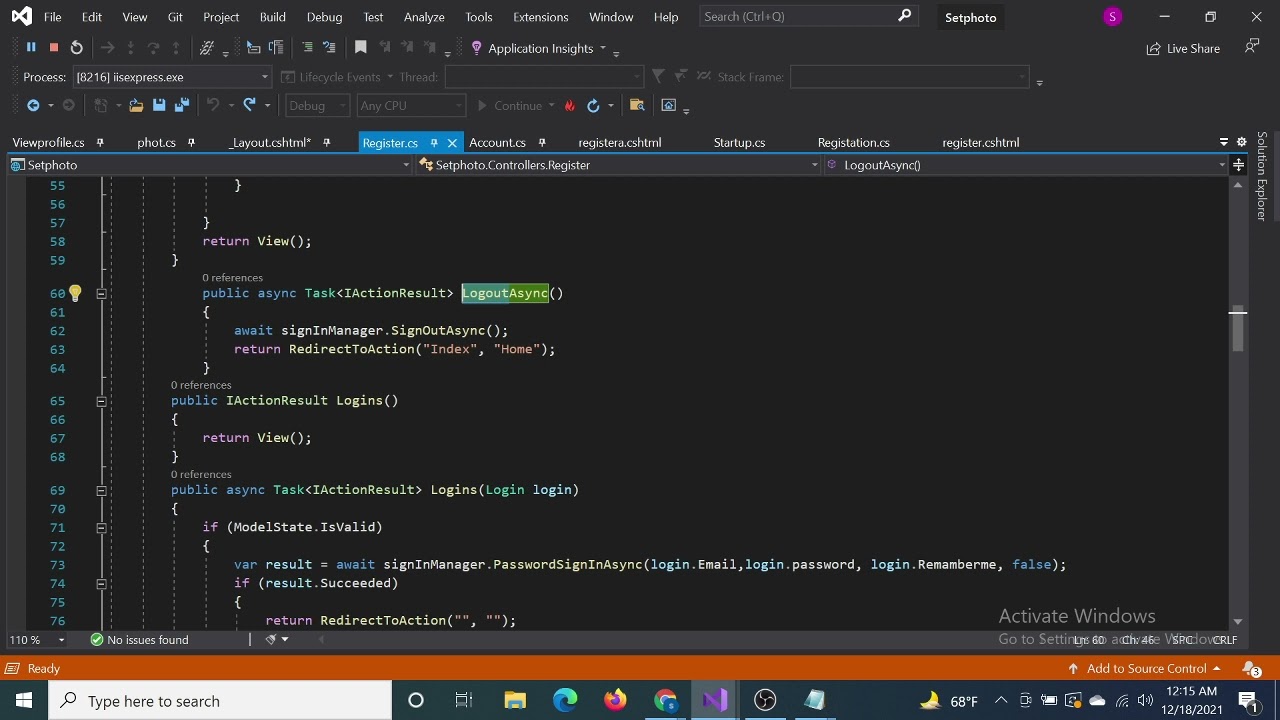Switch to the Startup.cs tab
Screen dimensions: 1280x720
(739, 143)
